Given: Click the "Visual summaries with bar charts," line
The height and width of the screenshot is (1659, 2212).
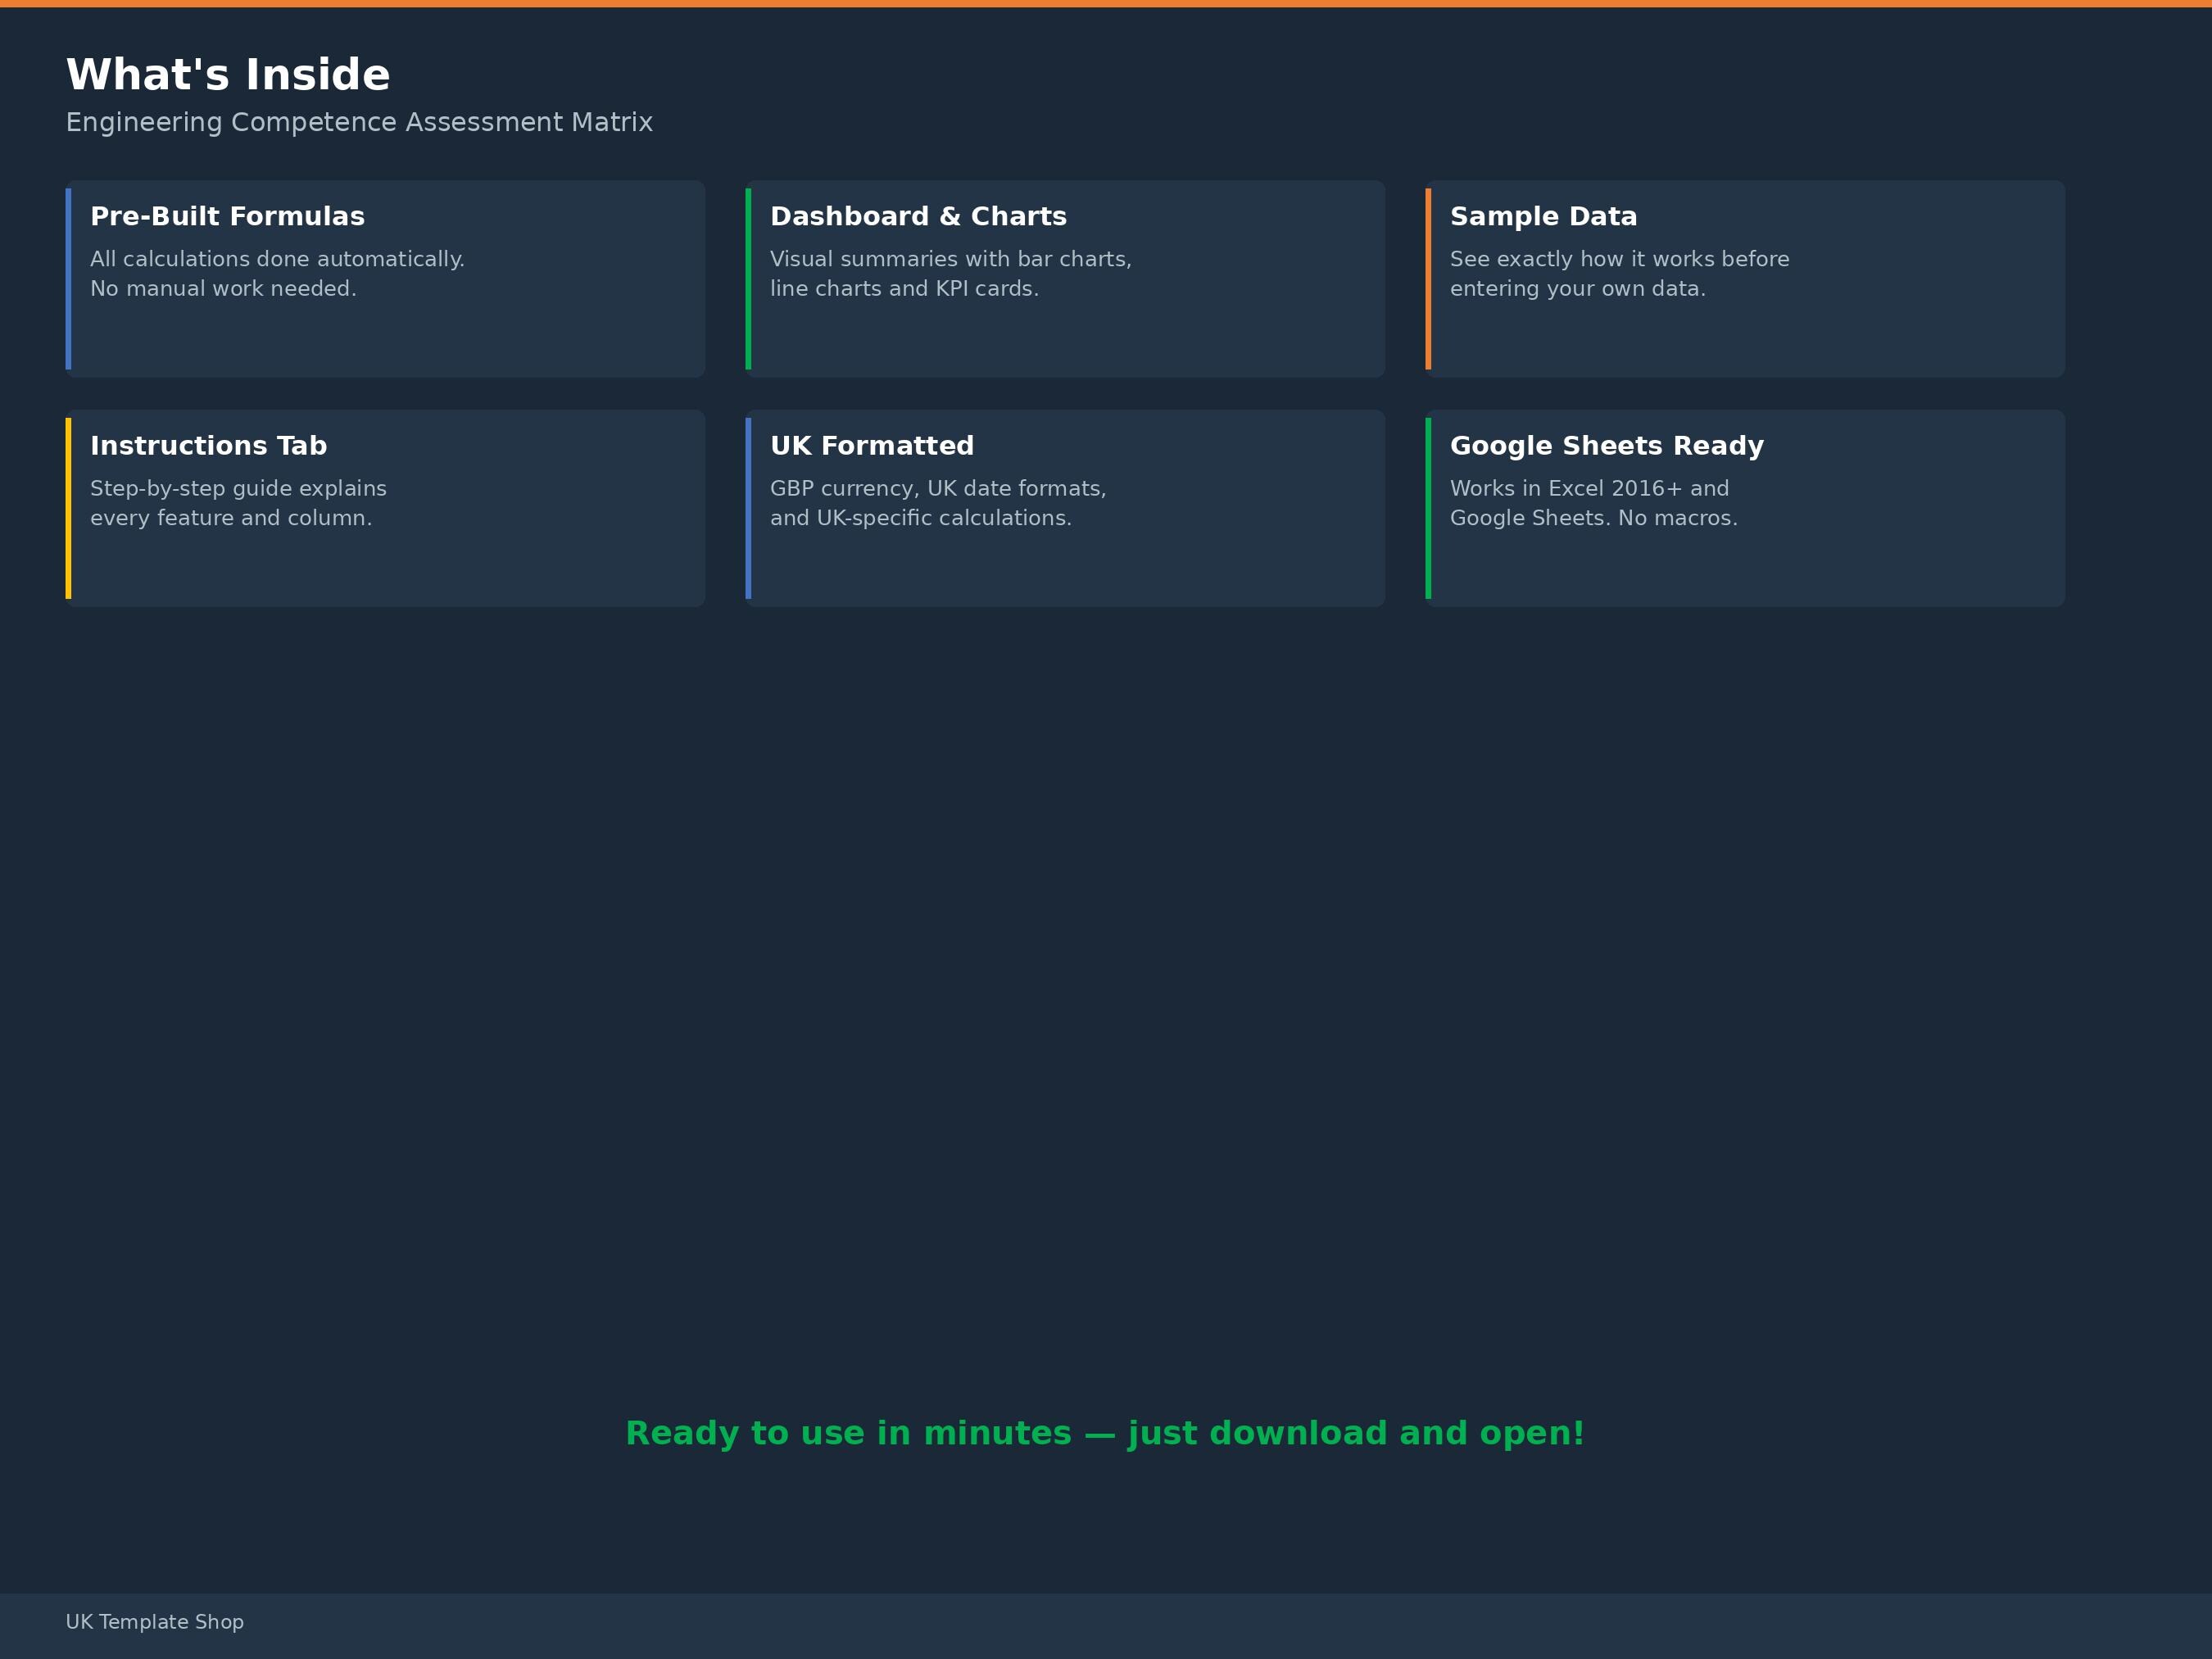Looking at the screenshot, I should 951,259.
